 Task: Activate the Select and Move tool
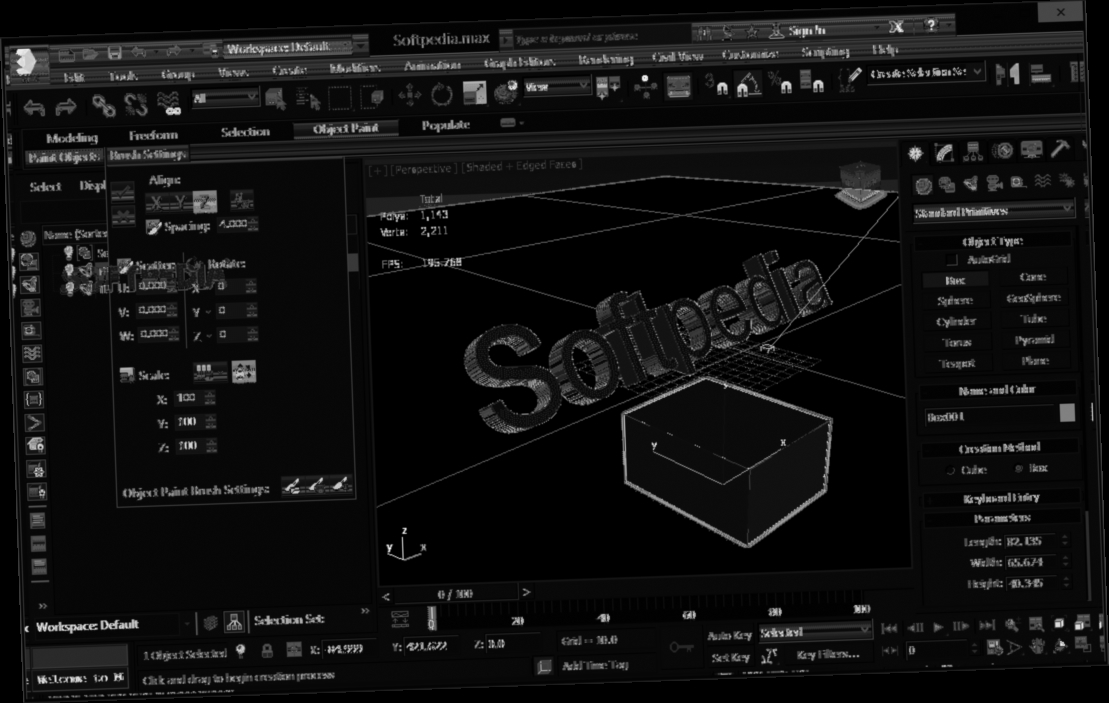click(410, 95)
